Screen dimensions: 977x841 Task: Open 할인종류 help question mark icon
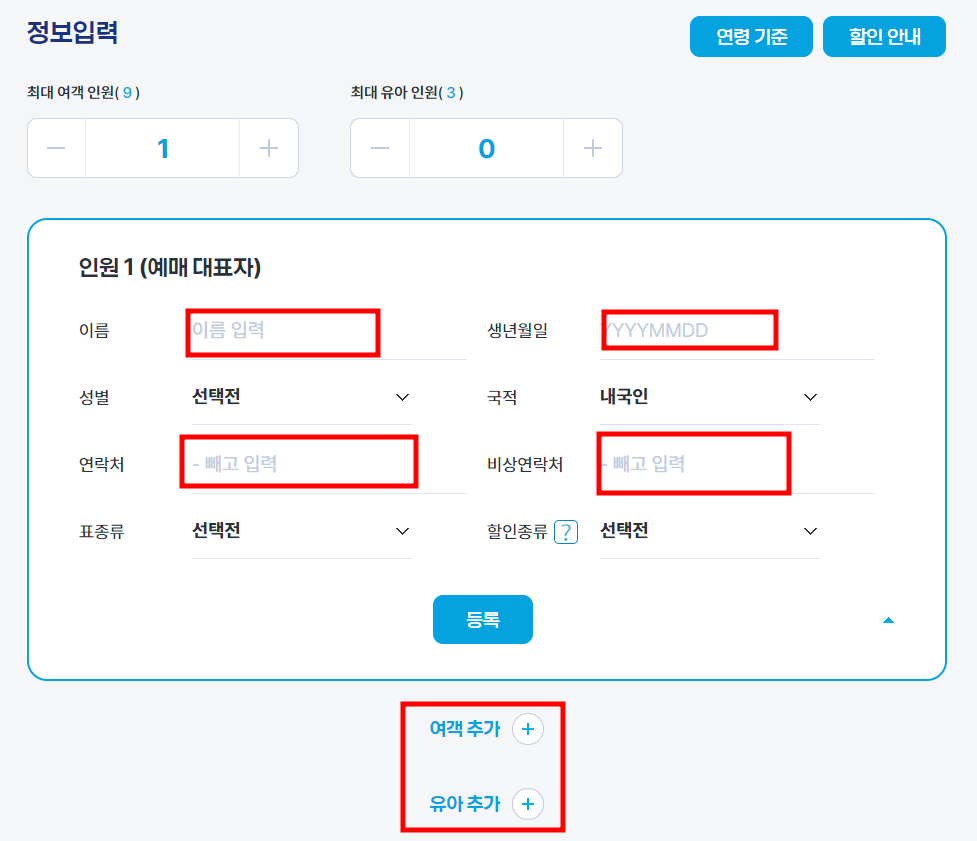click(x=566, y=531)
